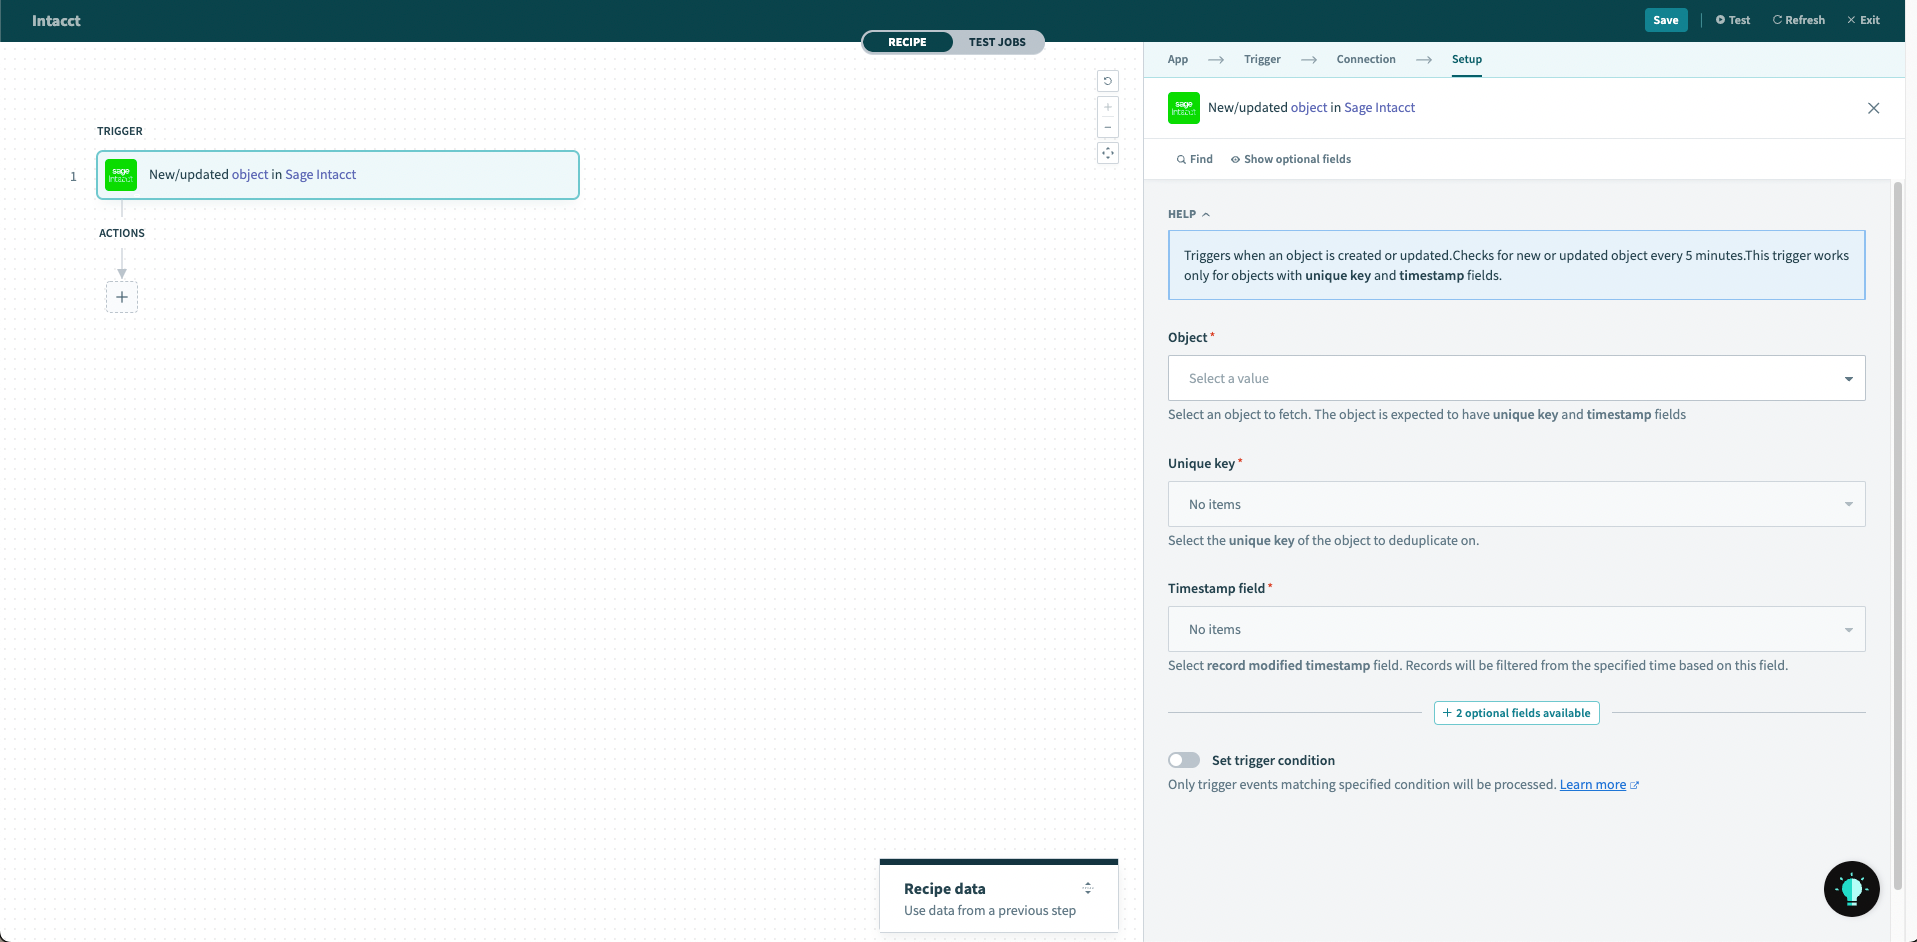Click the 2 optional fields available button

coord(1516,713)
